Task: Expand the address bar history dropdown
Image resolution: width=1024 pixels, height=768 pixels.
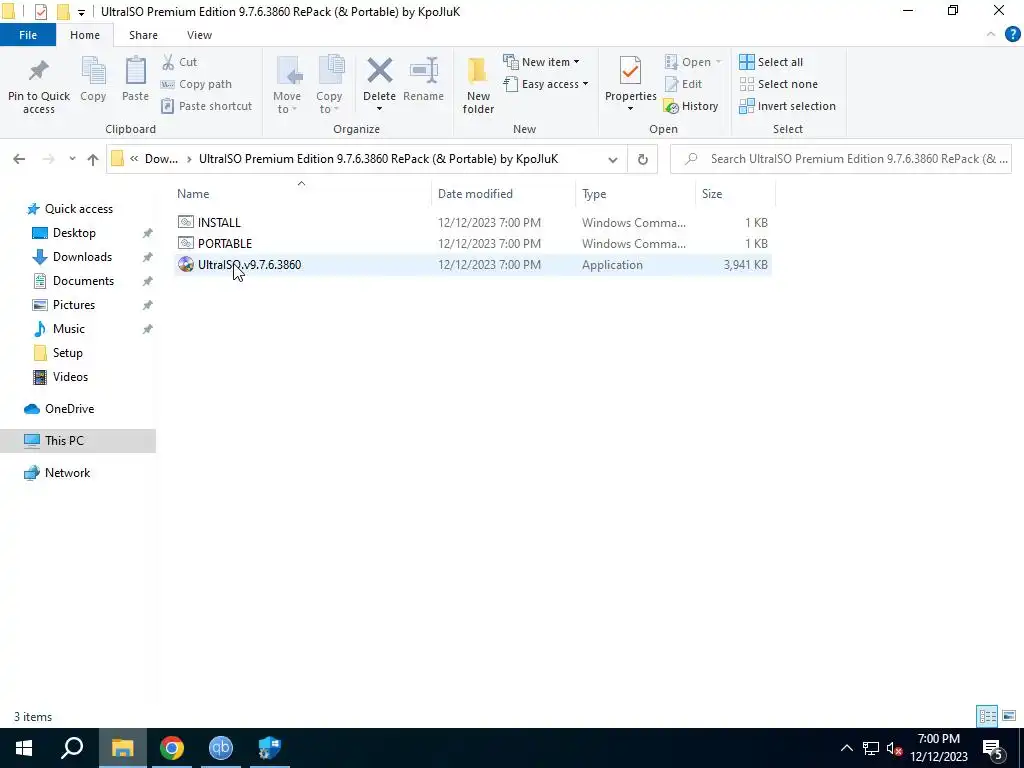Action: pyautogui.click(x=613, y=159)
